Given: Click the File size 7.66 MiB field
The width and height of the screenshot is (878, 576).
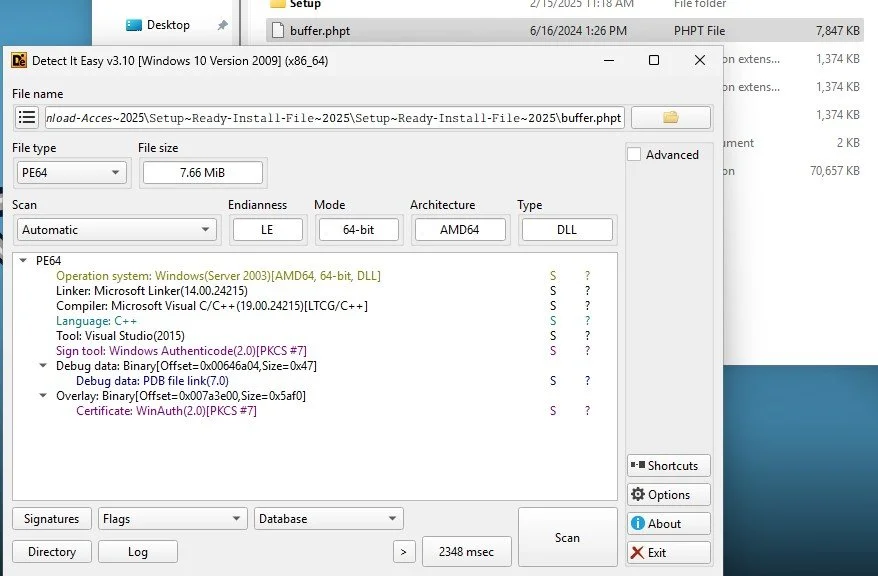Looking at the screenshot, I should 203,172.
